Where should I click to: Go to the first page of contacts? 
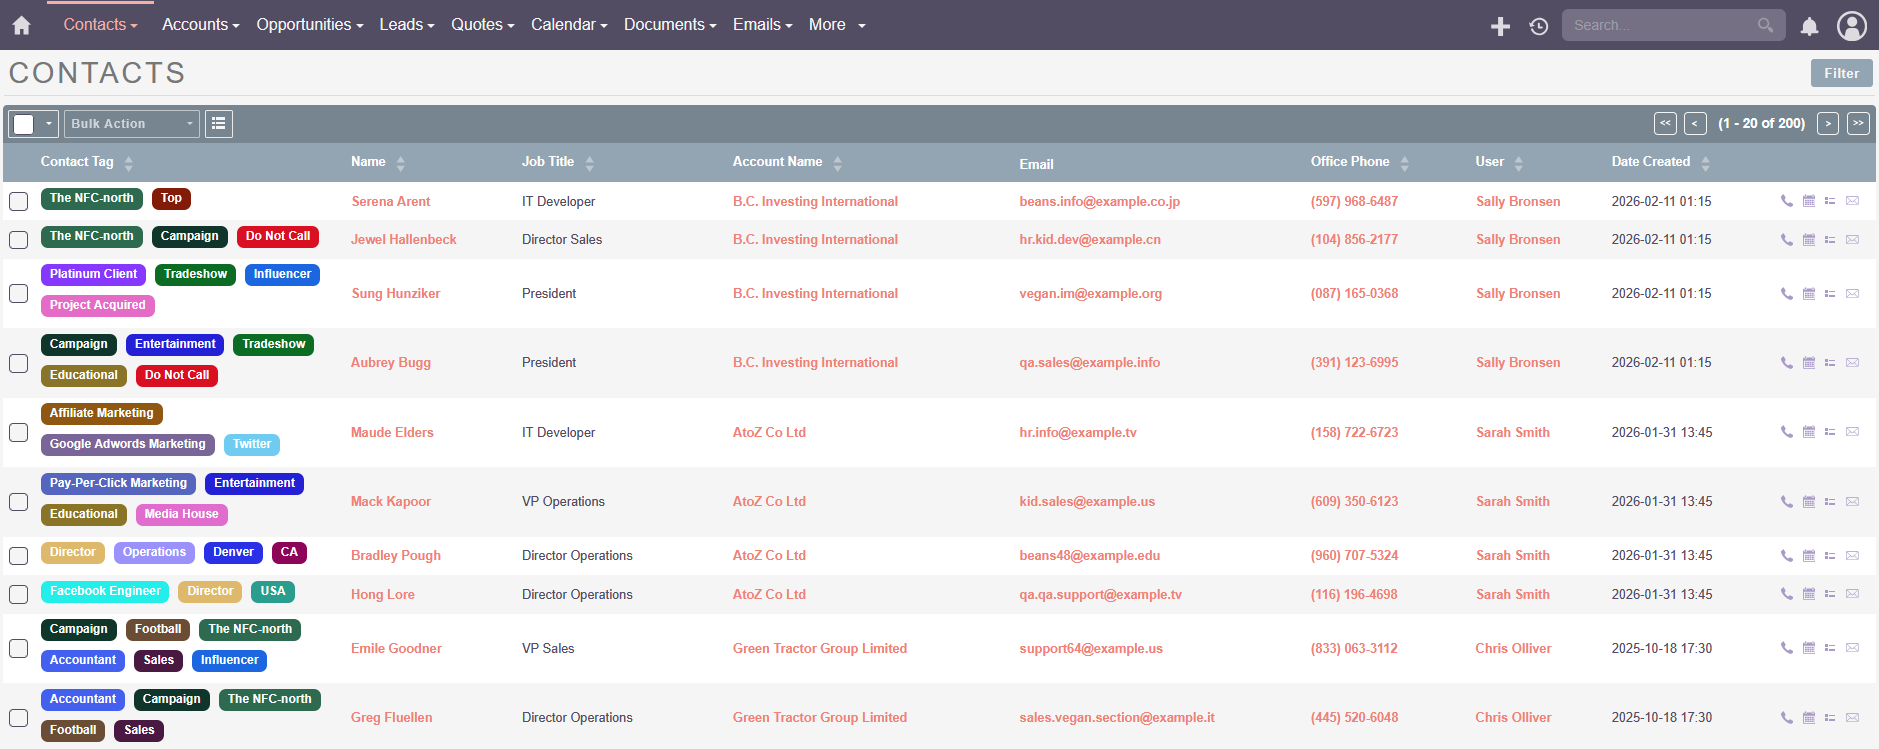[x=1665, y=124]
